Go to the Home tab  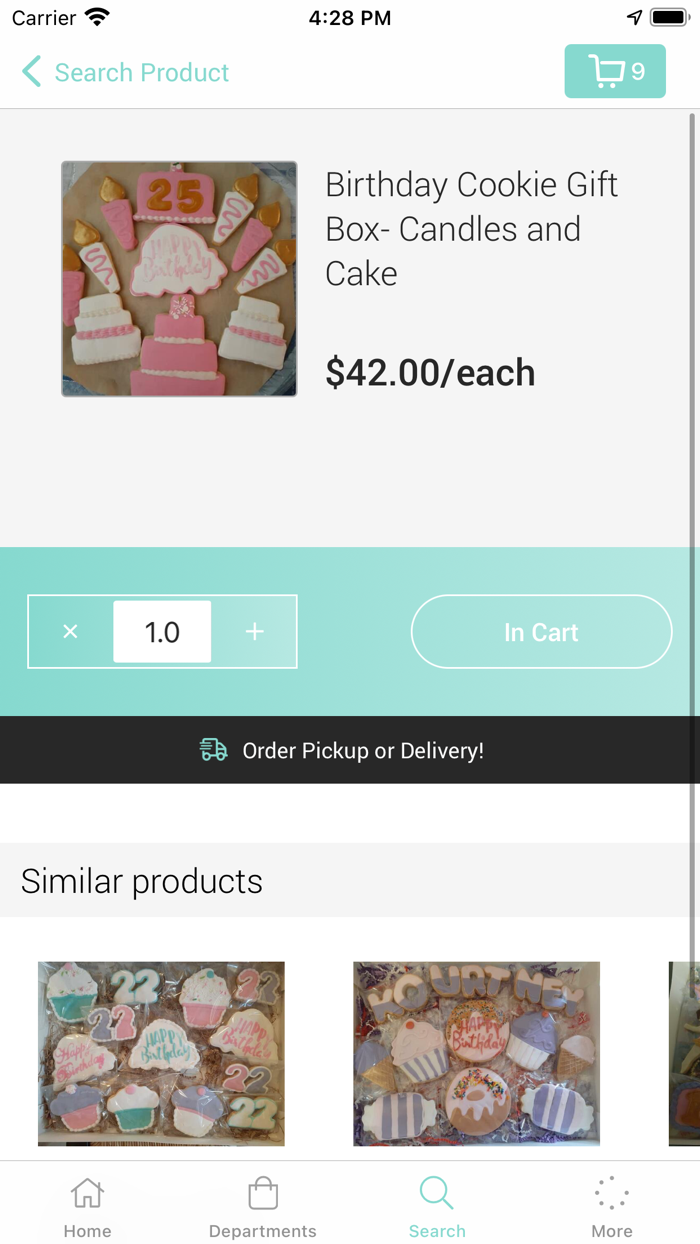[x=87, y=1206]
